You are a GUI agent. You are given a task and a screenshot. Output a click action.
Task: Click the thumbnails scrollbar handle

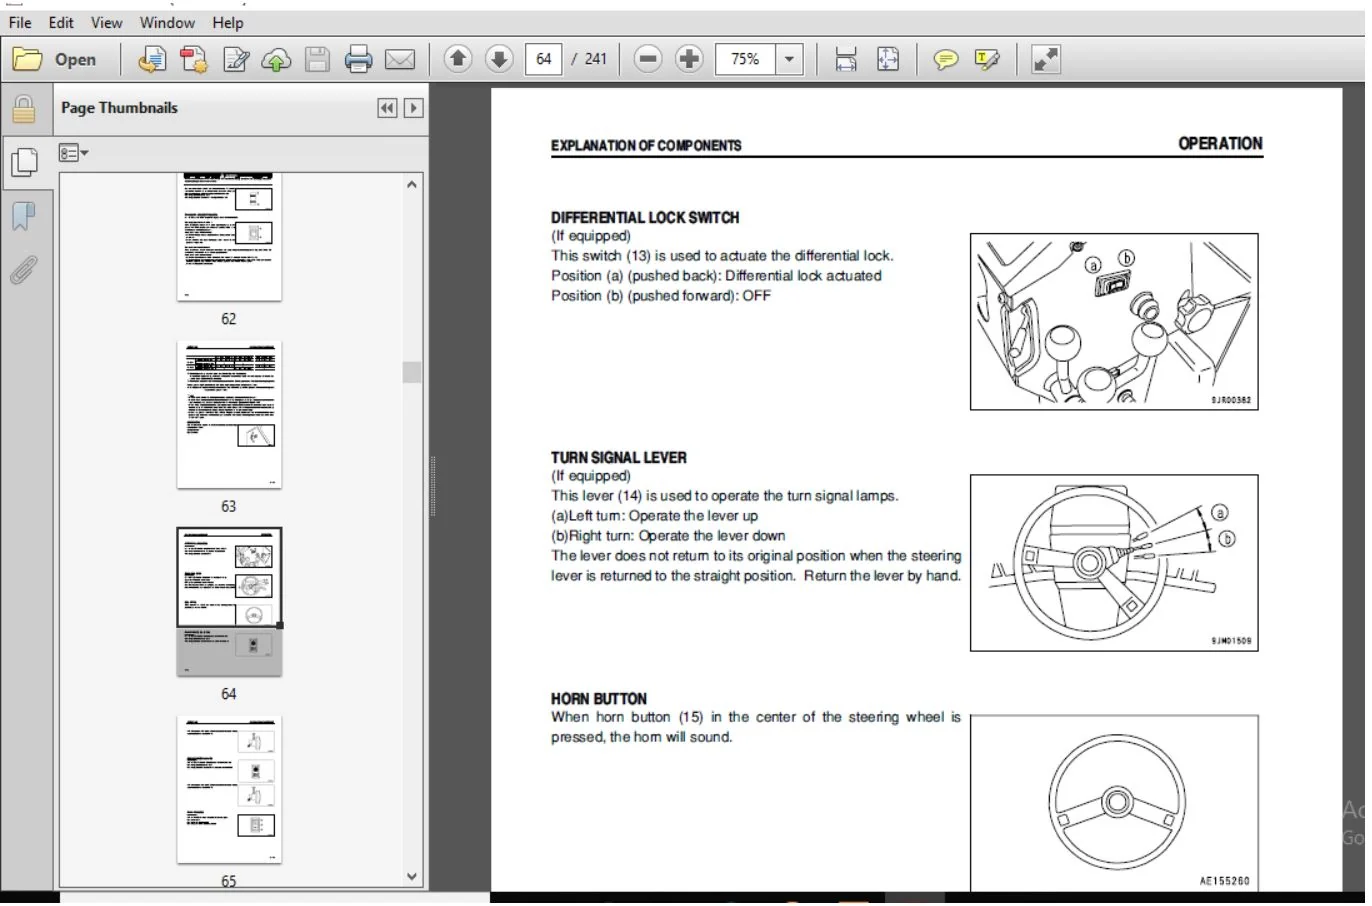412,372
